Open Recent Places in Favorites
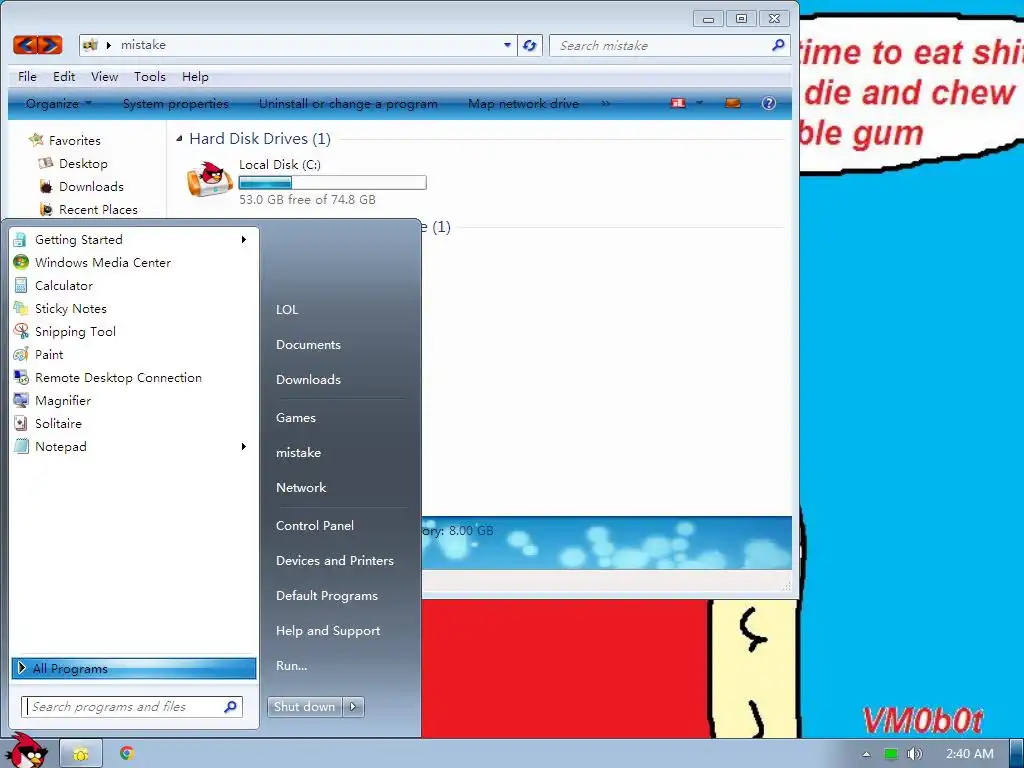The image size is (1024, 768). [x=97, y=210]
